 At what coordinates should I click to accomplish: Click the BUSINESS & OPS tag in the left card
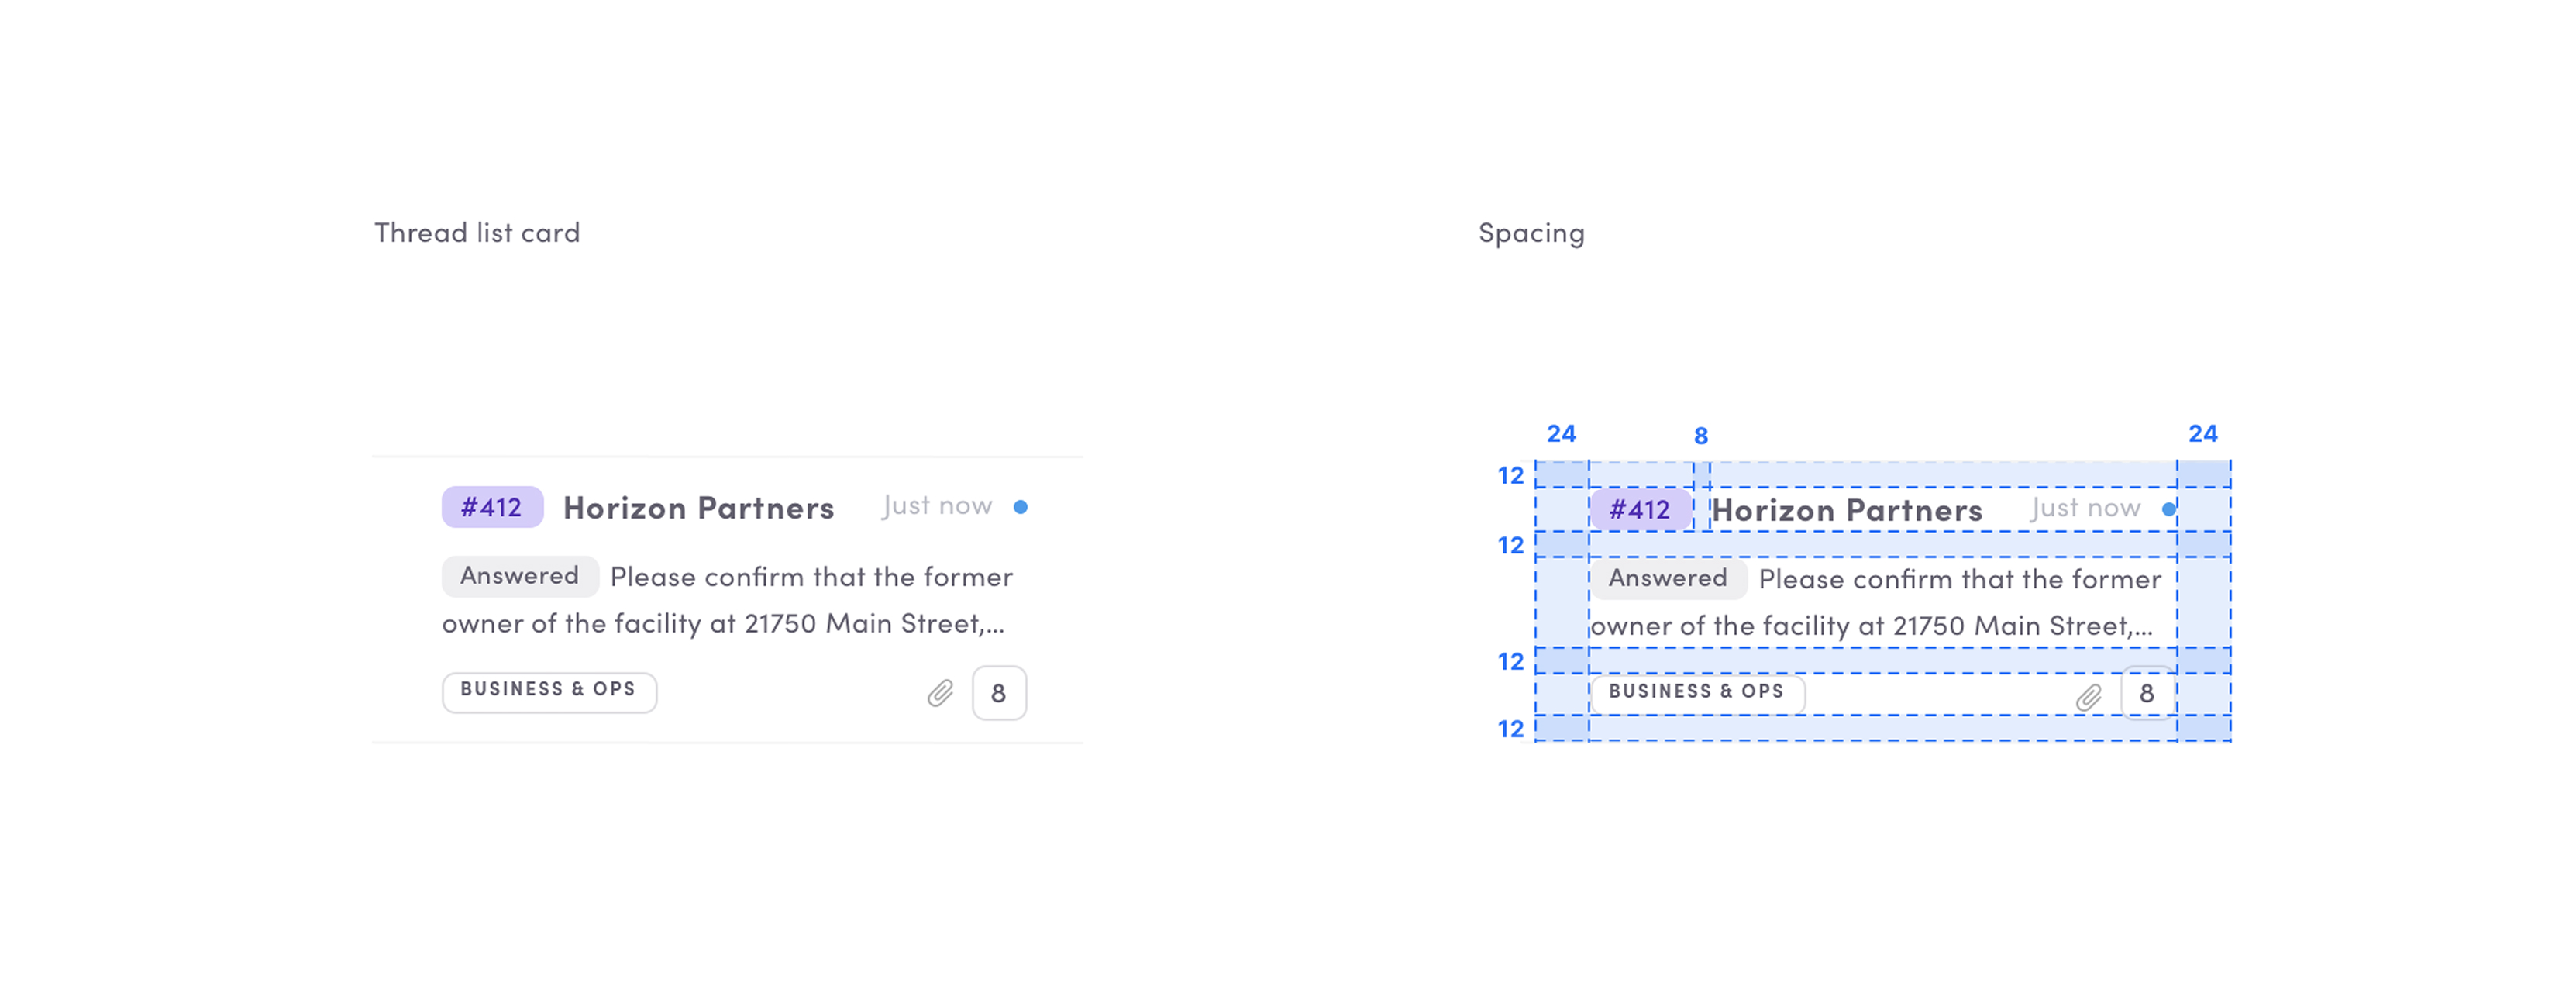point(549,691)
